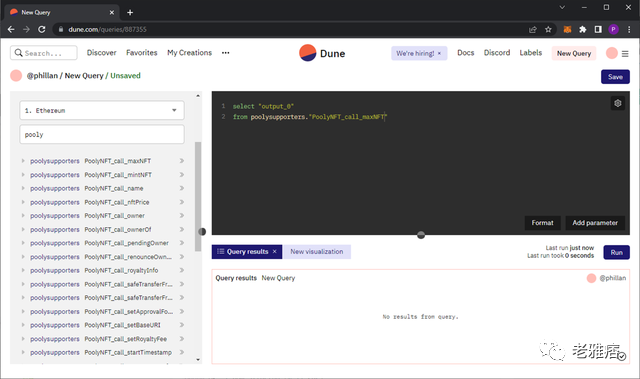Open the Ethereum dataset dropdown
The height and width of the screenshot is (379, 640).
102,111
